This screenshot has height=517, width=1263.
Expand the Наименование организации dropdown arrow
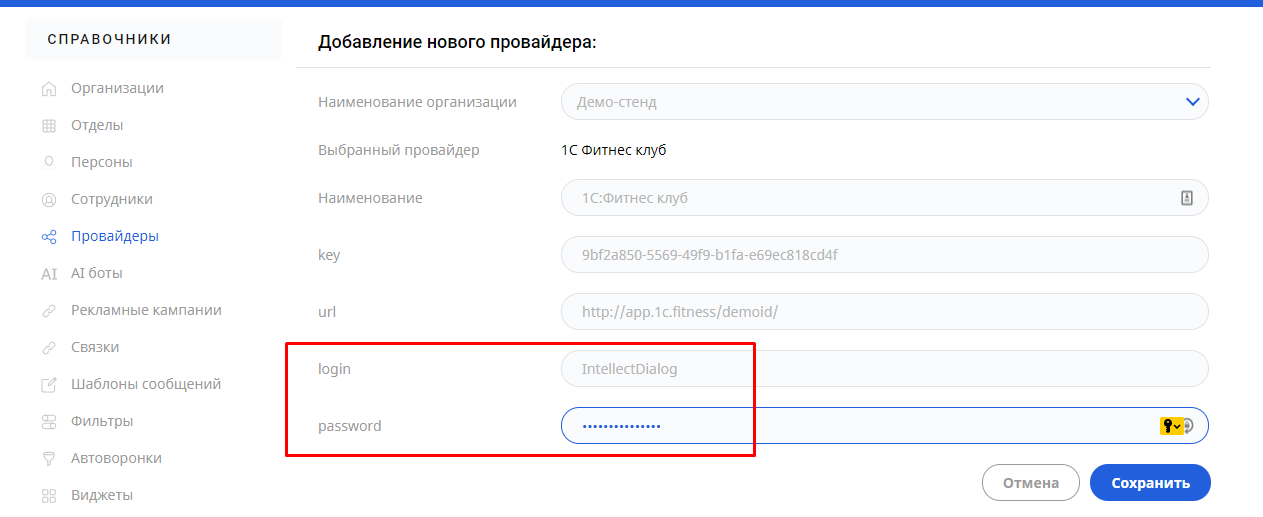(1191, 102)
